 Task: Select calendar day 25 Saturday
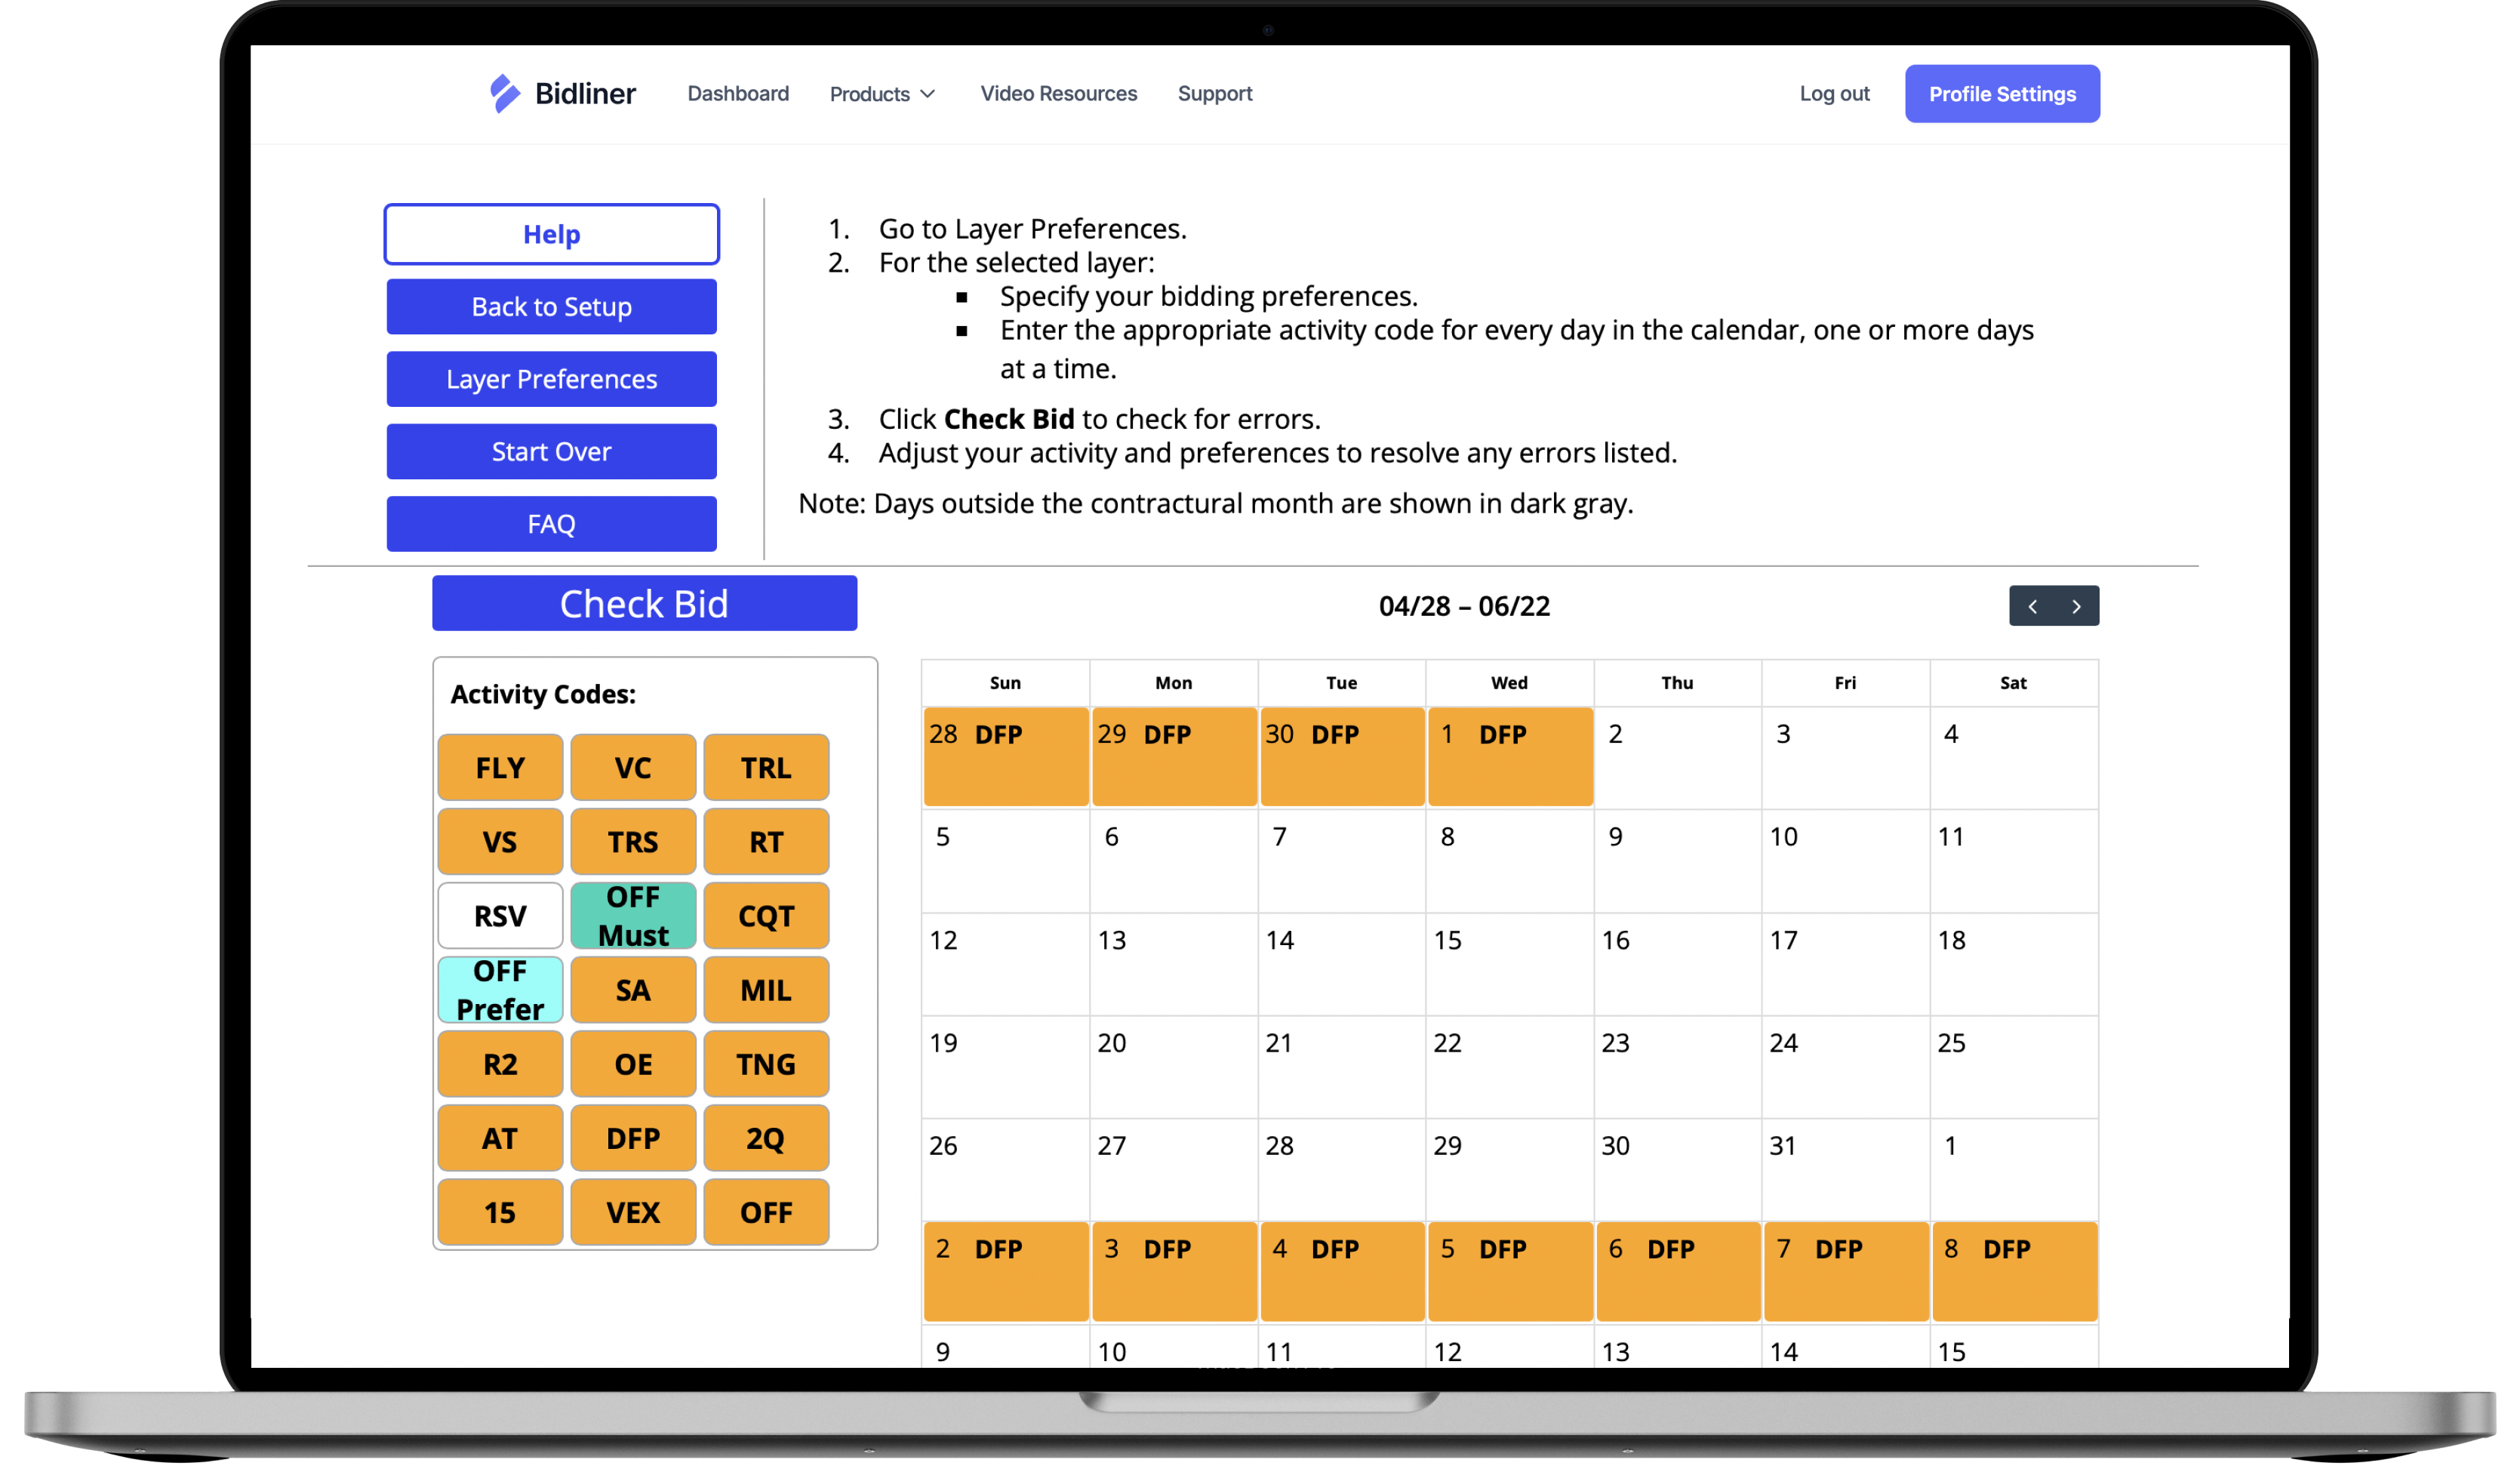2014,1067
